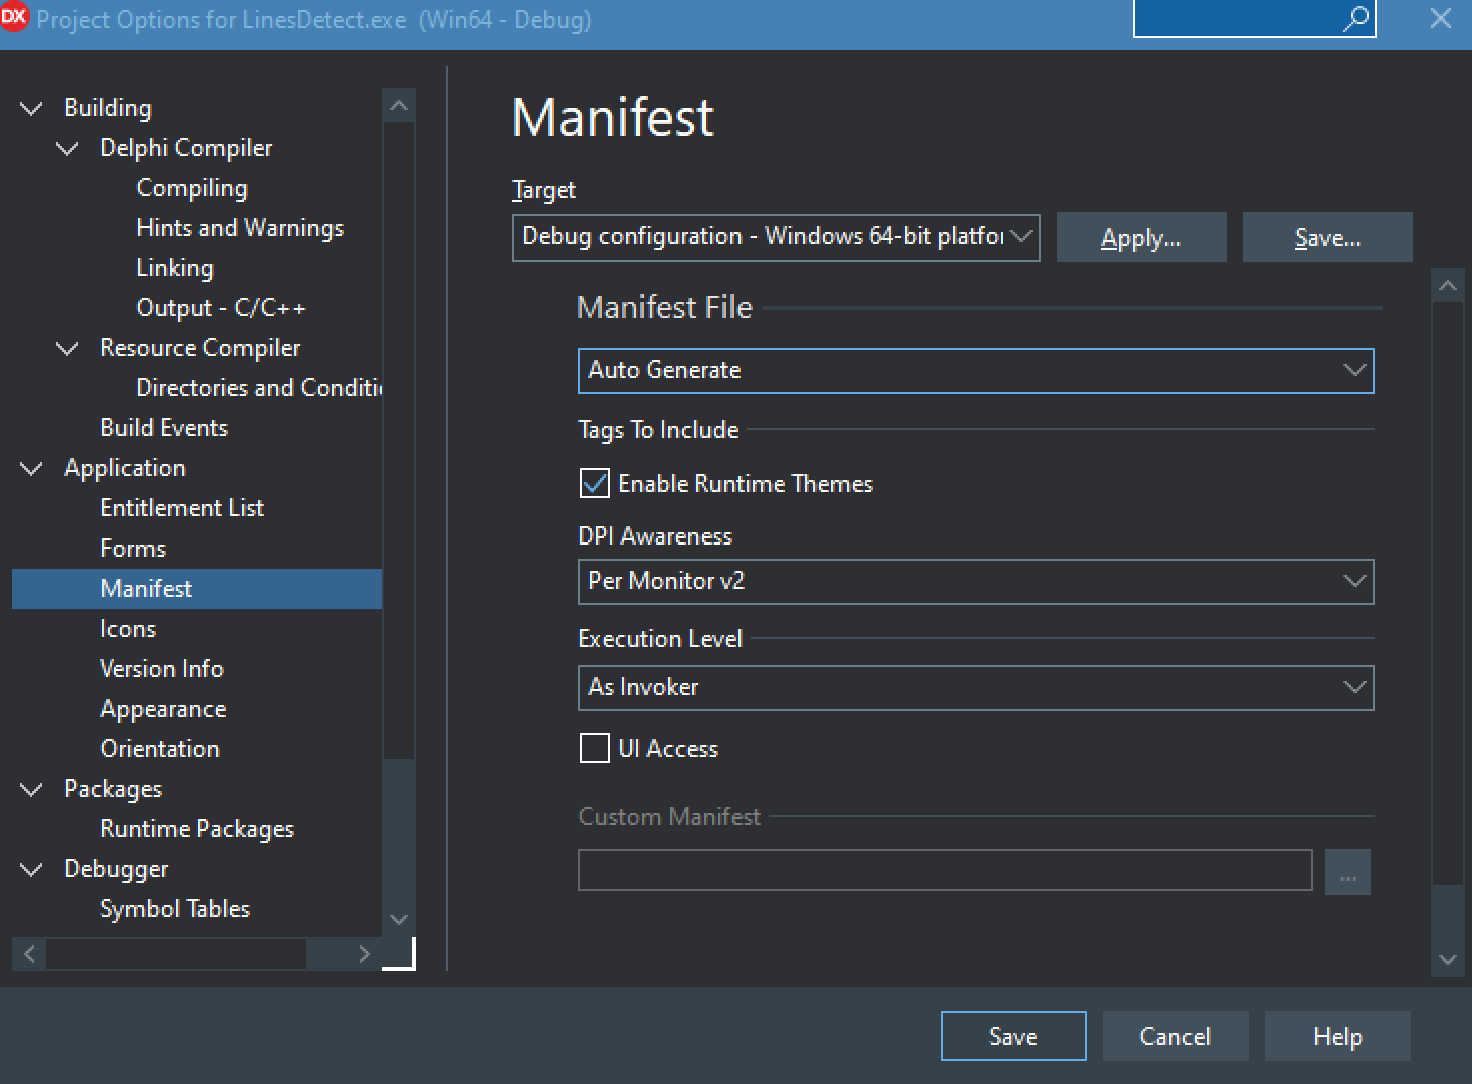1472x1084 pixels.
Task: Enable the UI Access checkbox
Action: [x=595, y=748]
